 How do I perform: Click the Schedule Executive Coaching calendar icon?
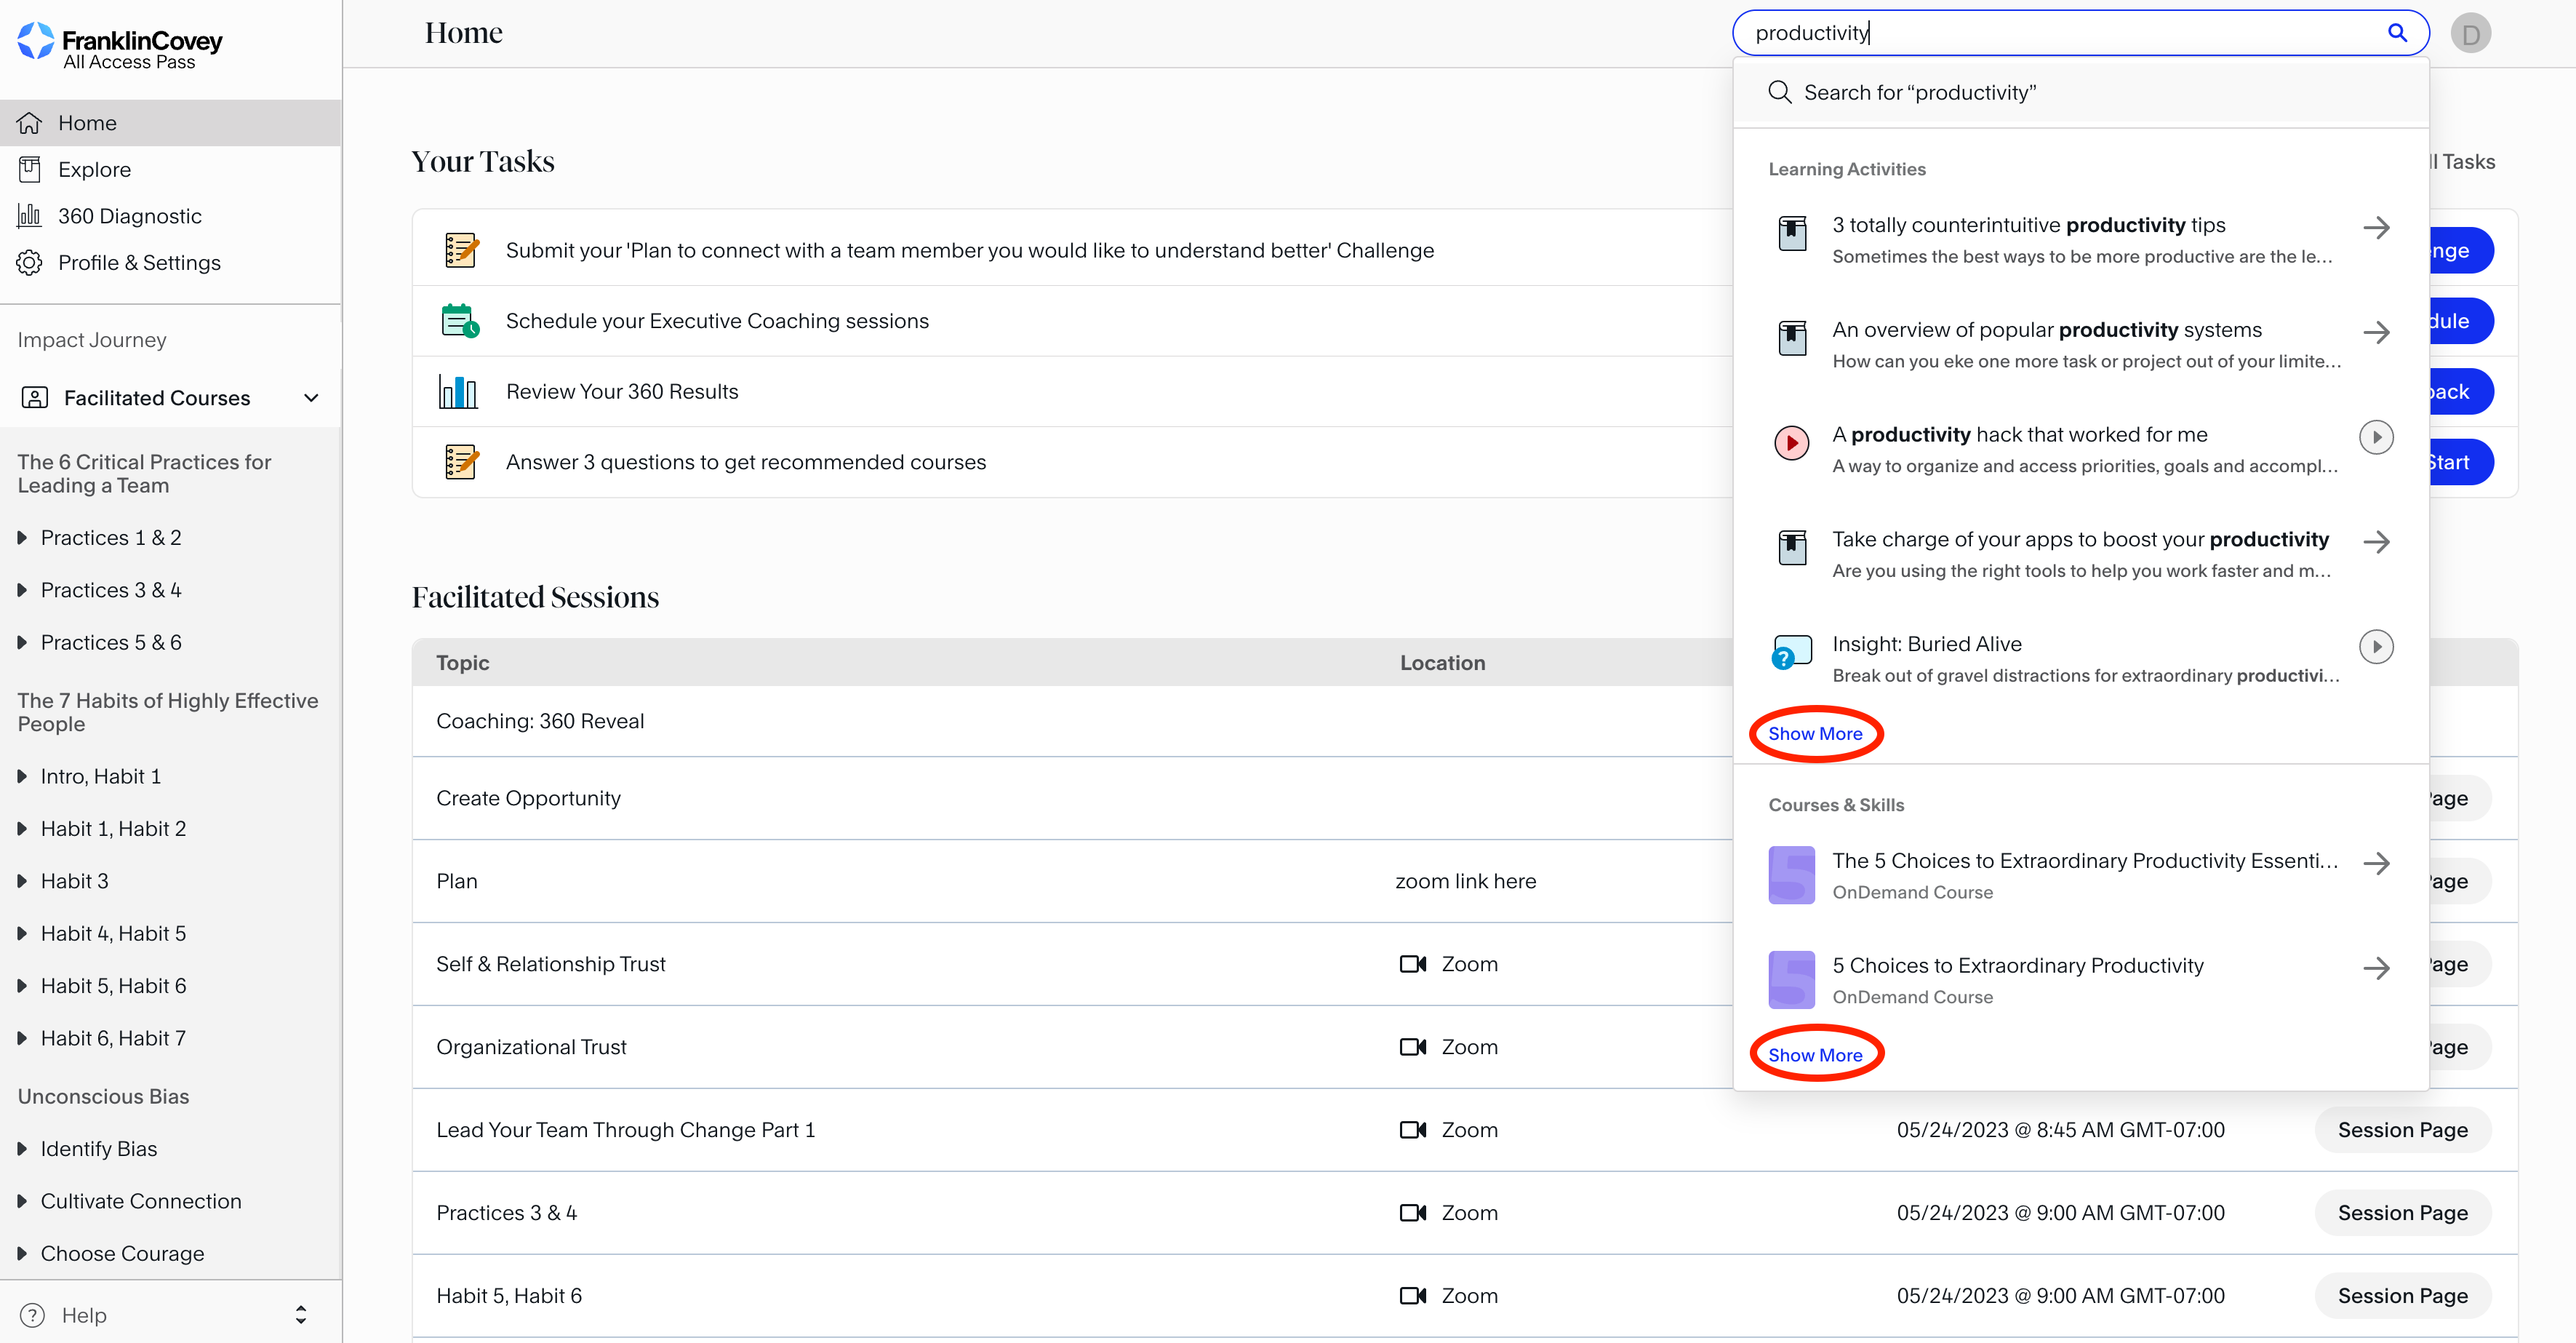460,321
